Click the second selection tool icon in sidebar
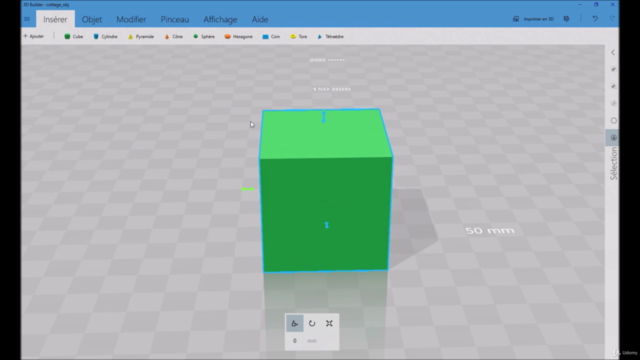Screen dimensions: 640x360 point(613,86)
